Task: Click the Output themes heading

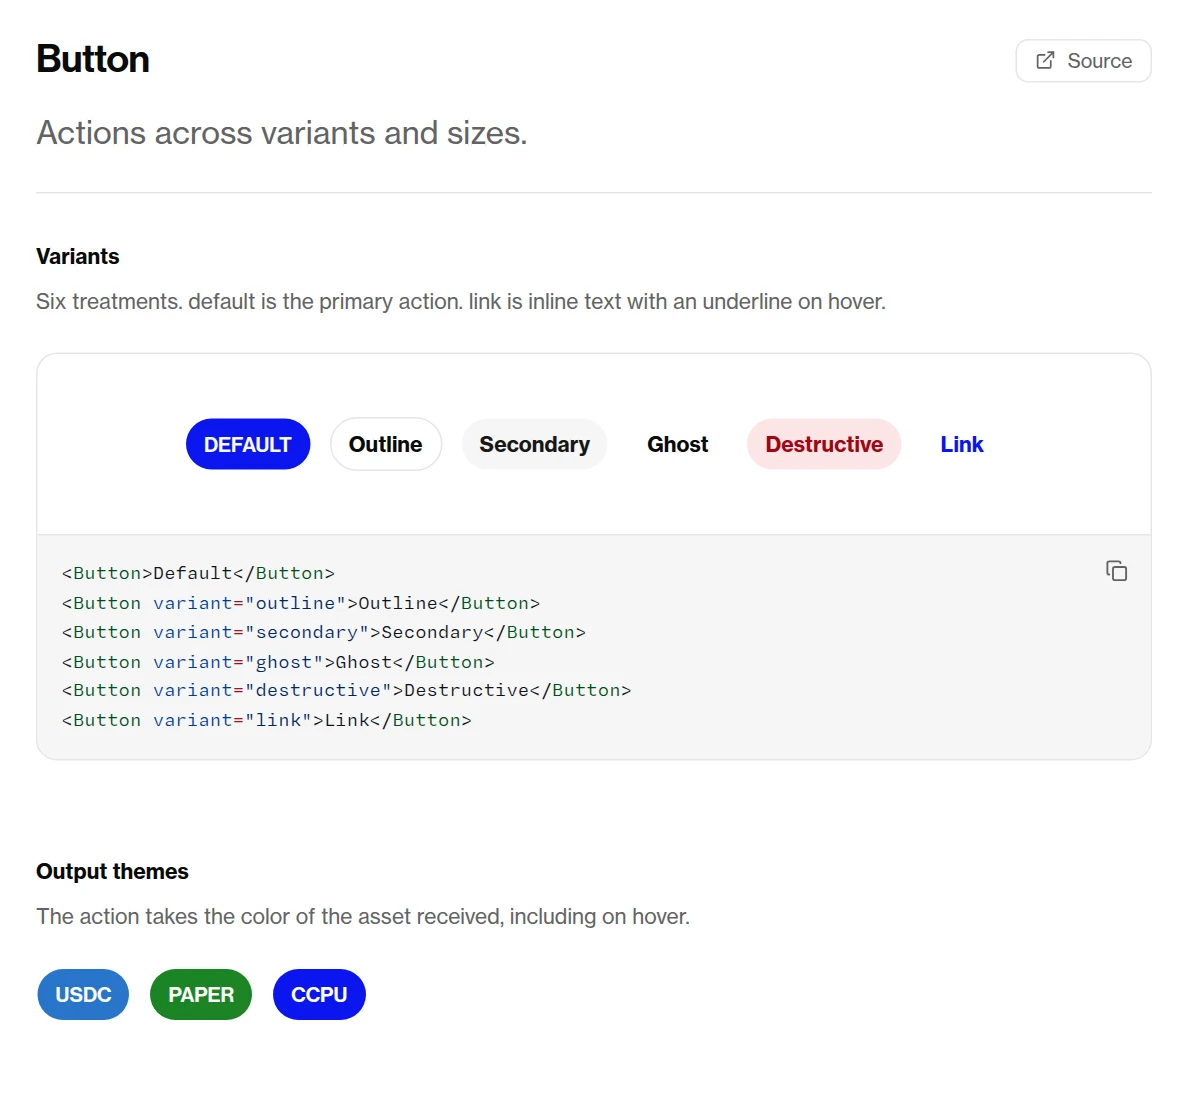Action: (112, 871)
